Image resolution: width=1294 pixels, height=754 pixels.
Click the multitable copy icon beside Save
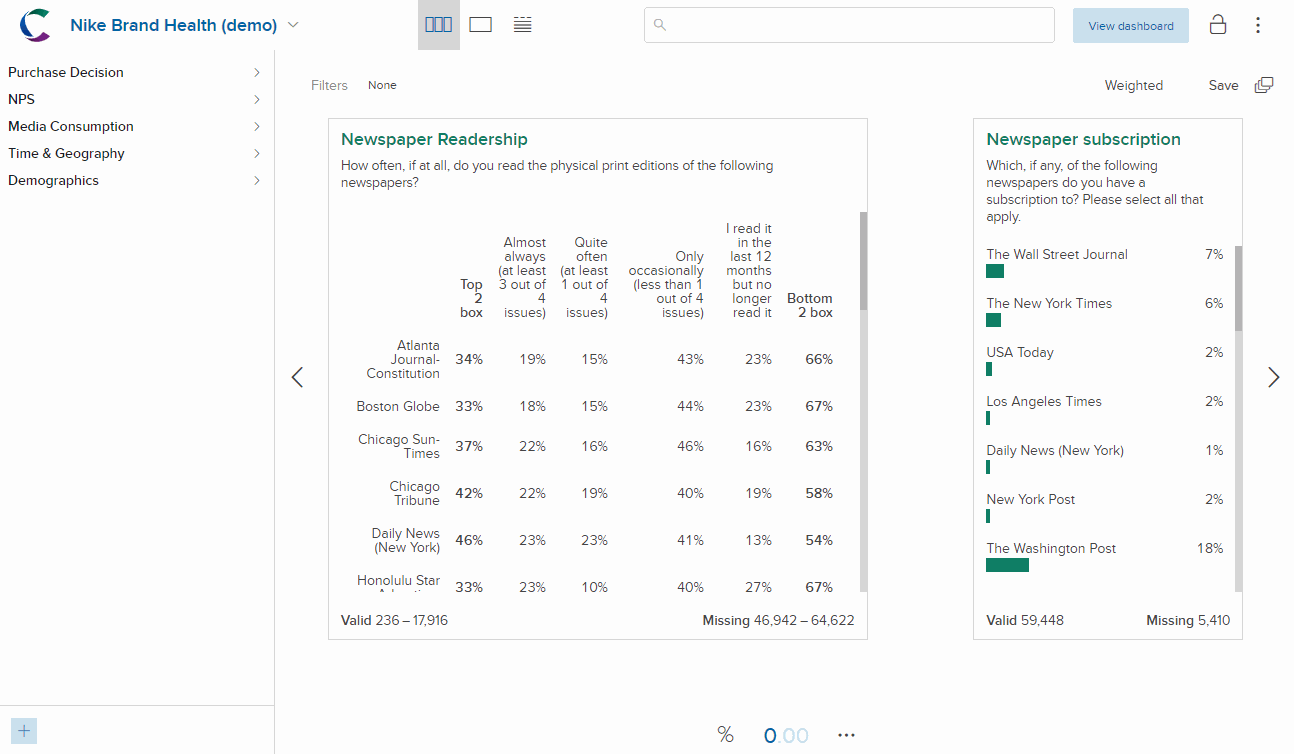click(x=1264, y=85)
